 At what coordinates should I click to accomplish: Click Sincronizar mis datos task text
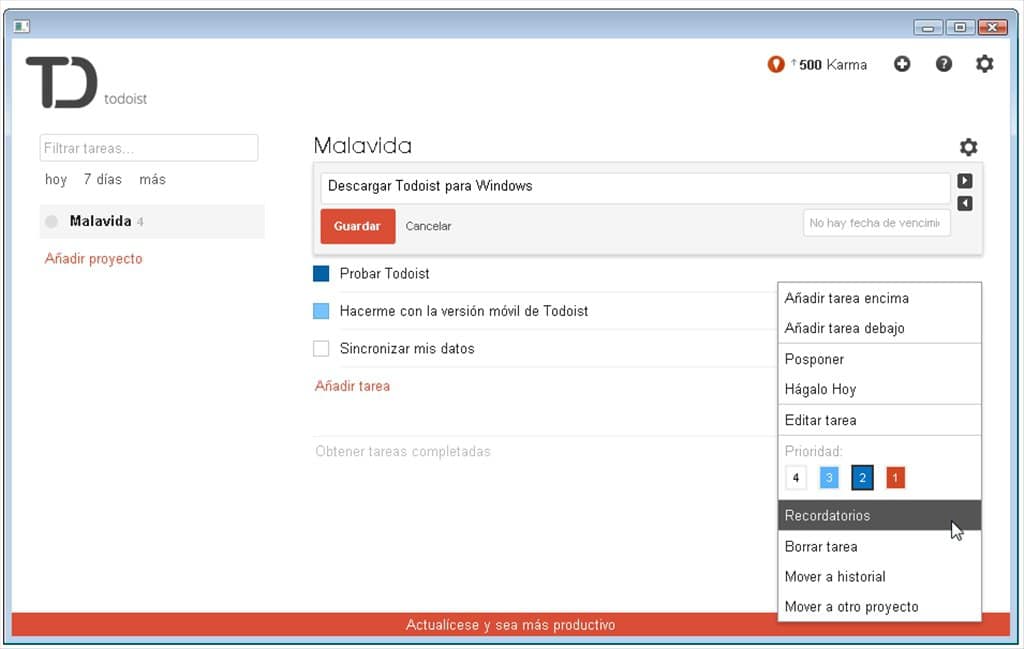tap(407, 349)
